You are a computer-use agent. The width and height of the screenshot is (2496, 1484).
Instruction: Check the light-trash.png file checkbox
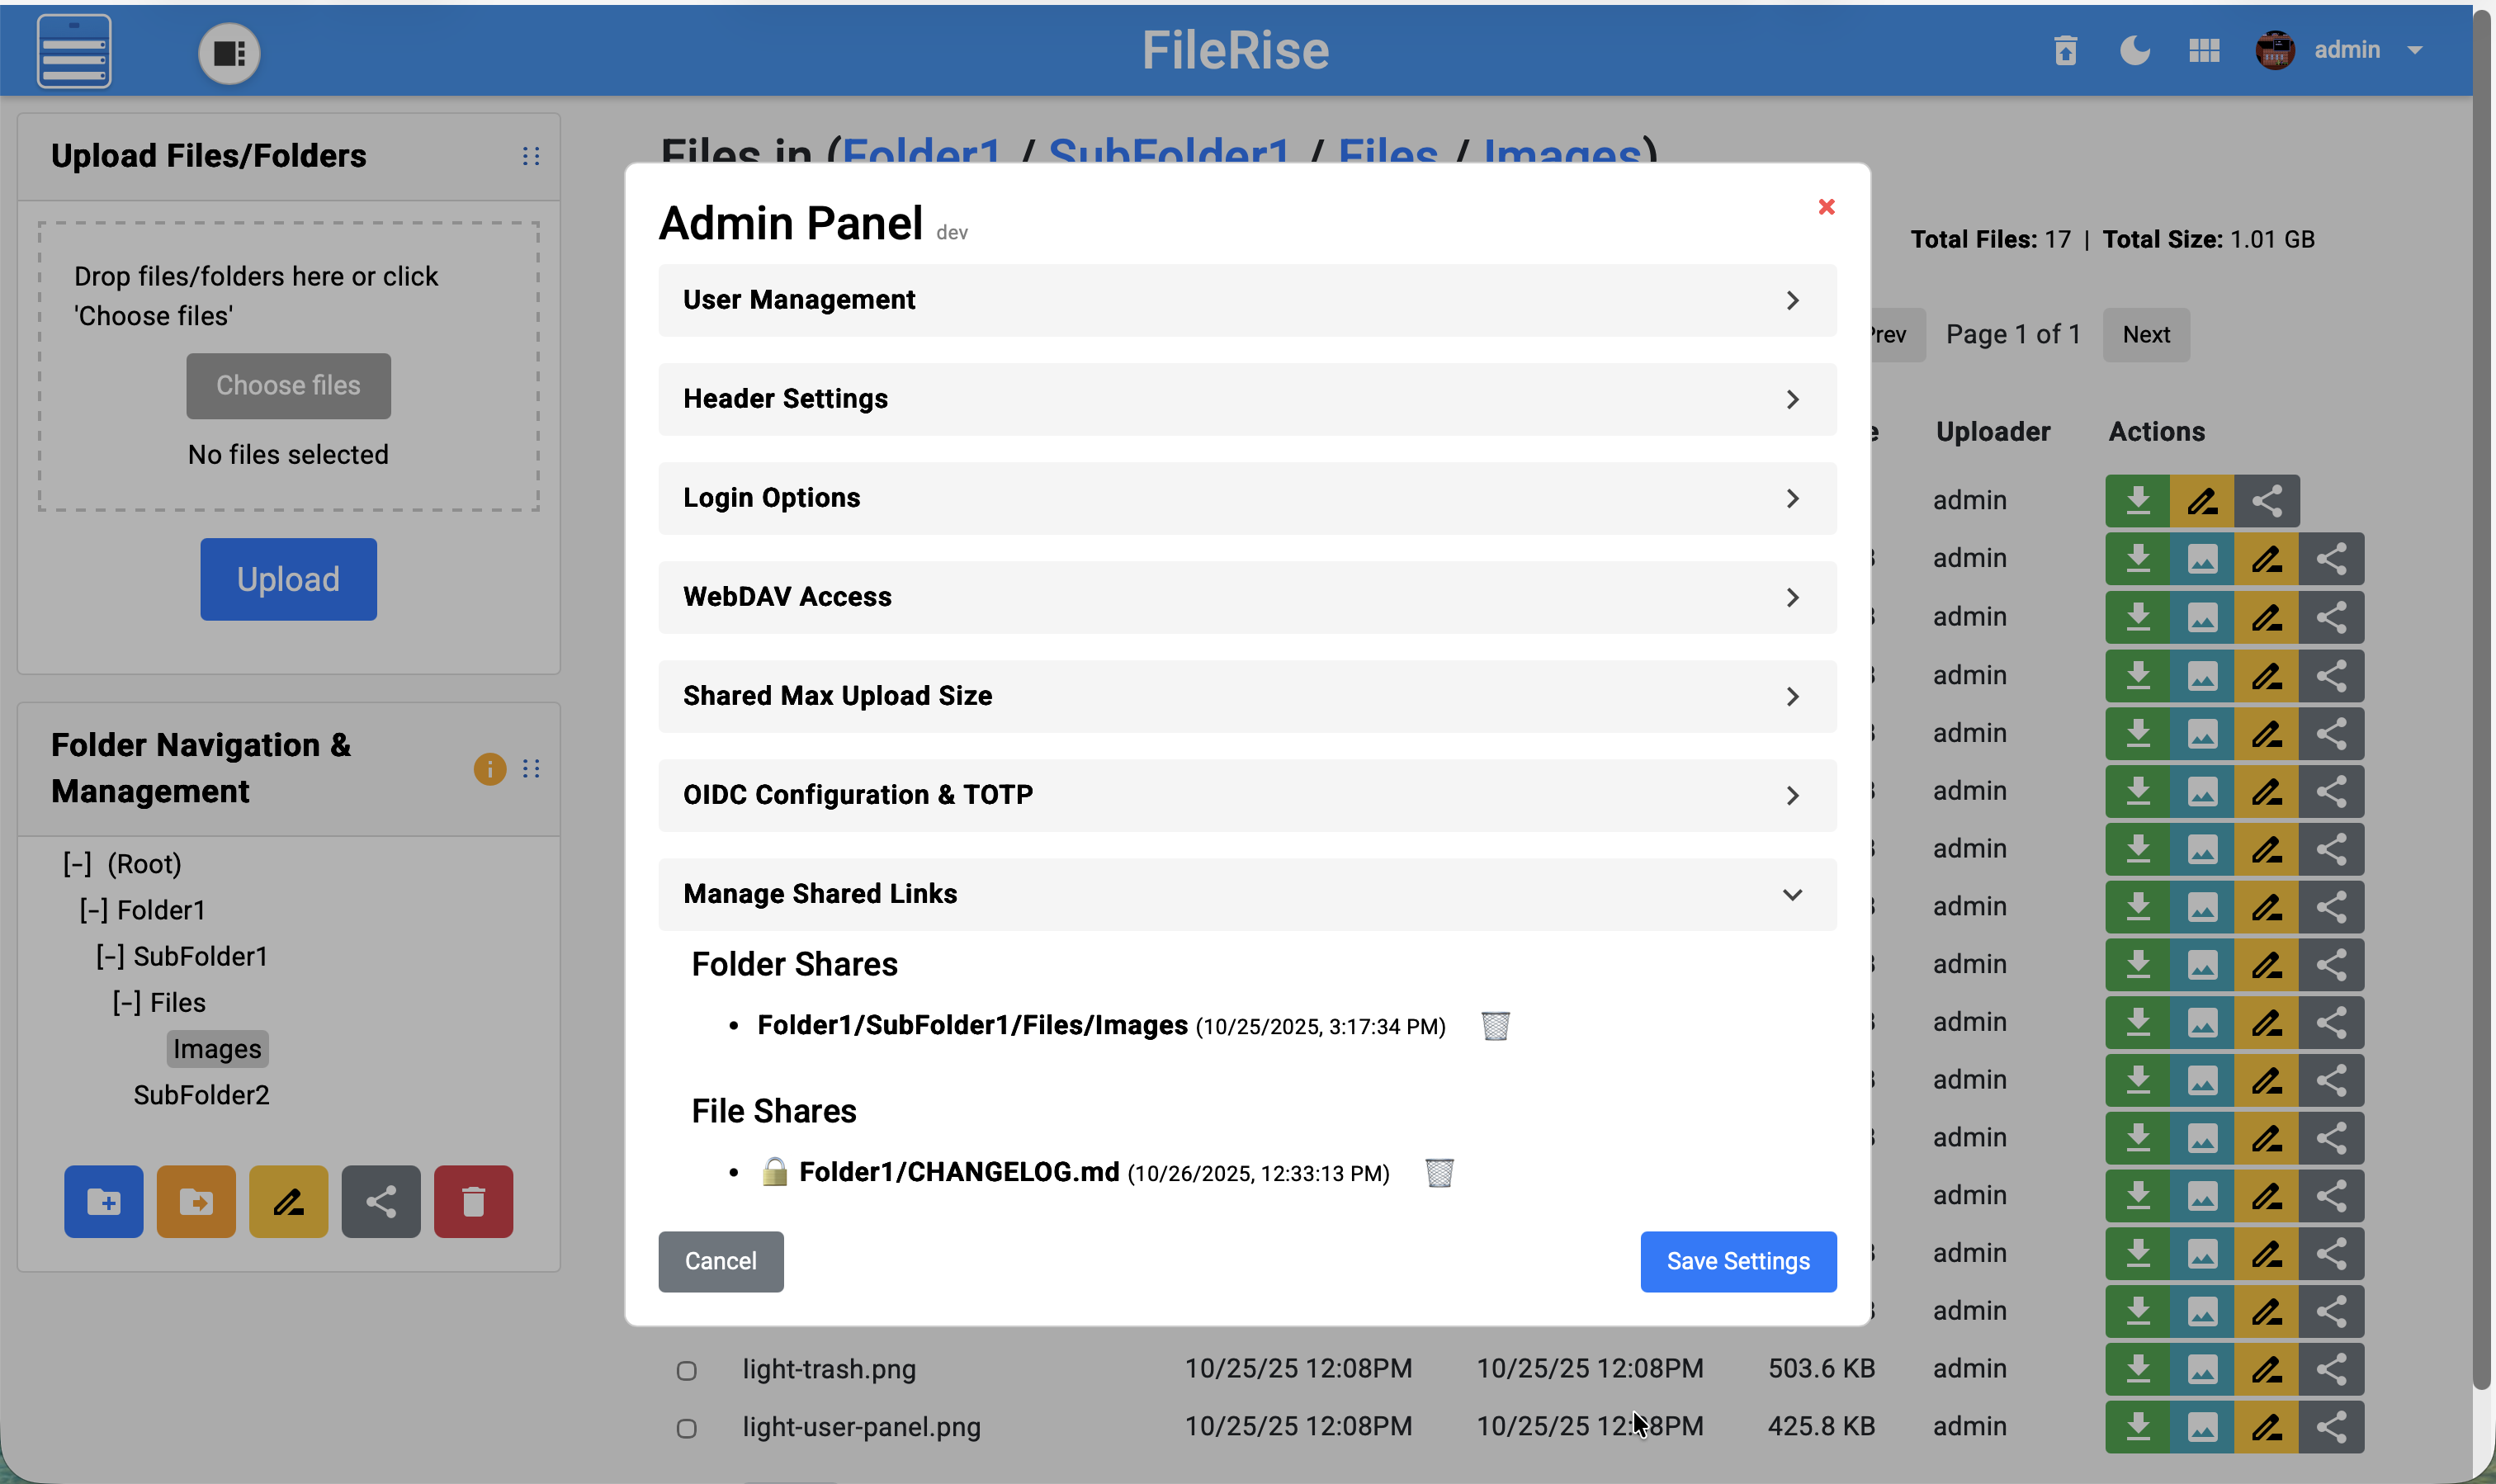(686, 1370)
